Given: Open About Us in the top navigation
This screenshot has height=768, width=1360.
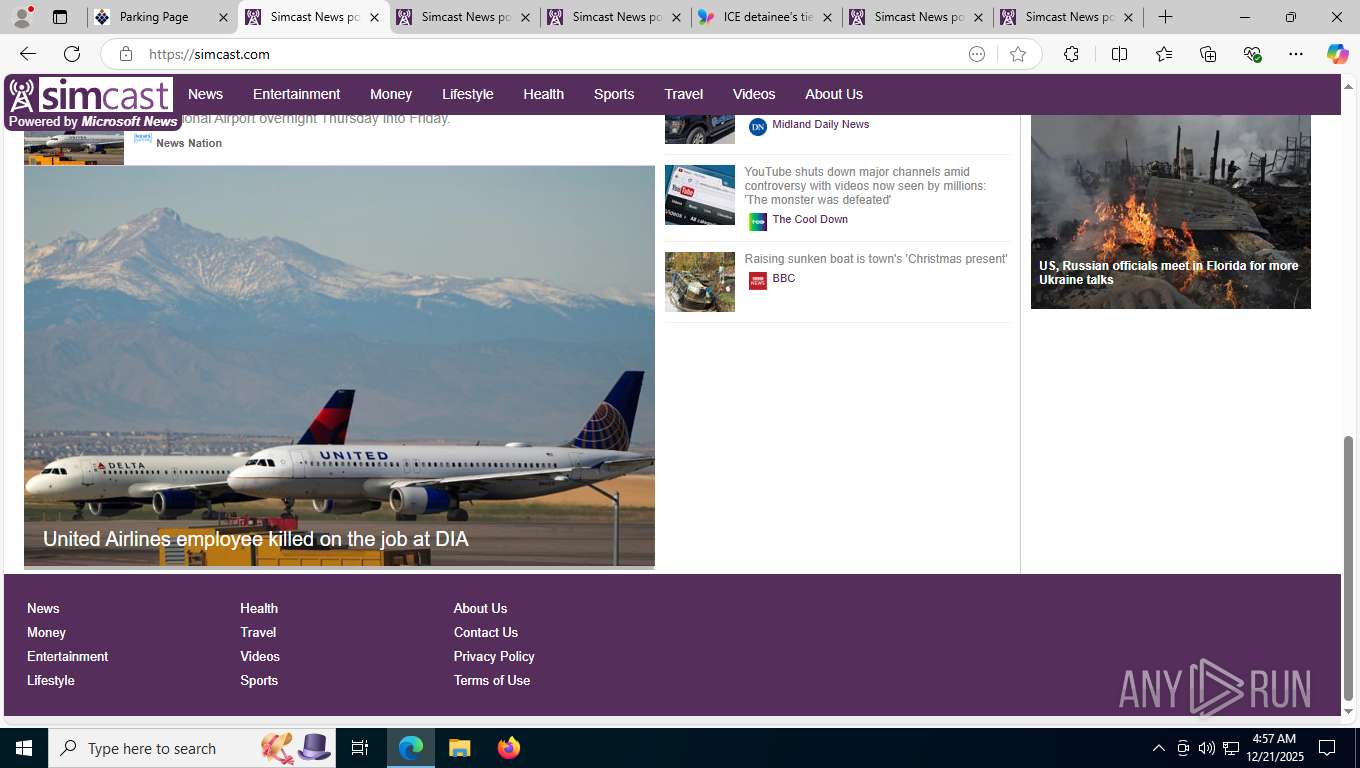Looking at the screenshot, I should tap(834, 94).
